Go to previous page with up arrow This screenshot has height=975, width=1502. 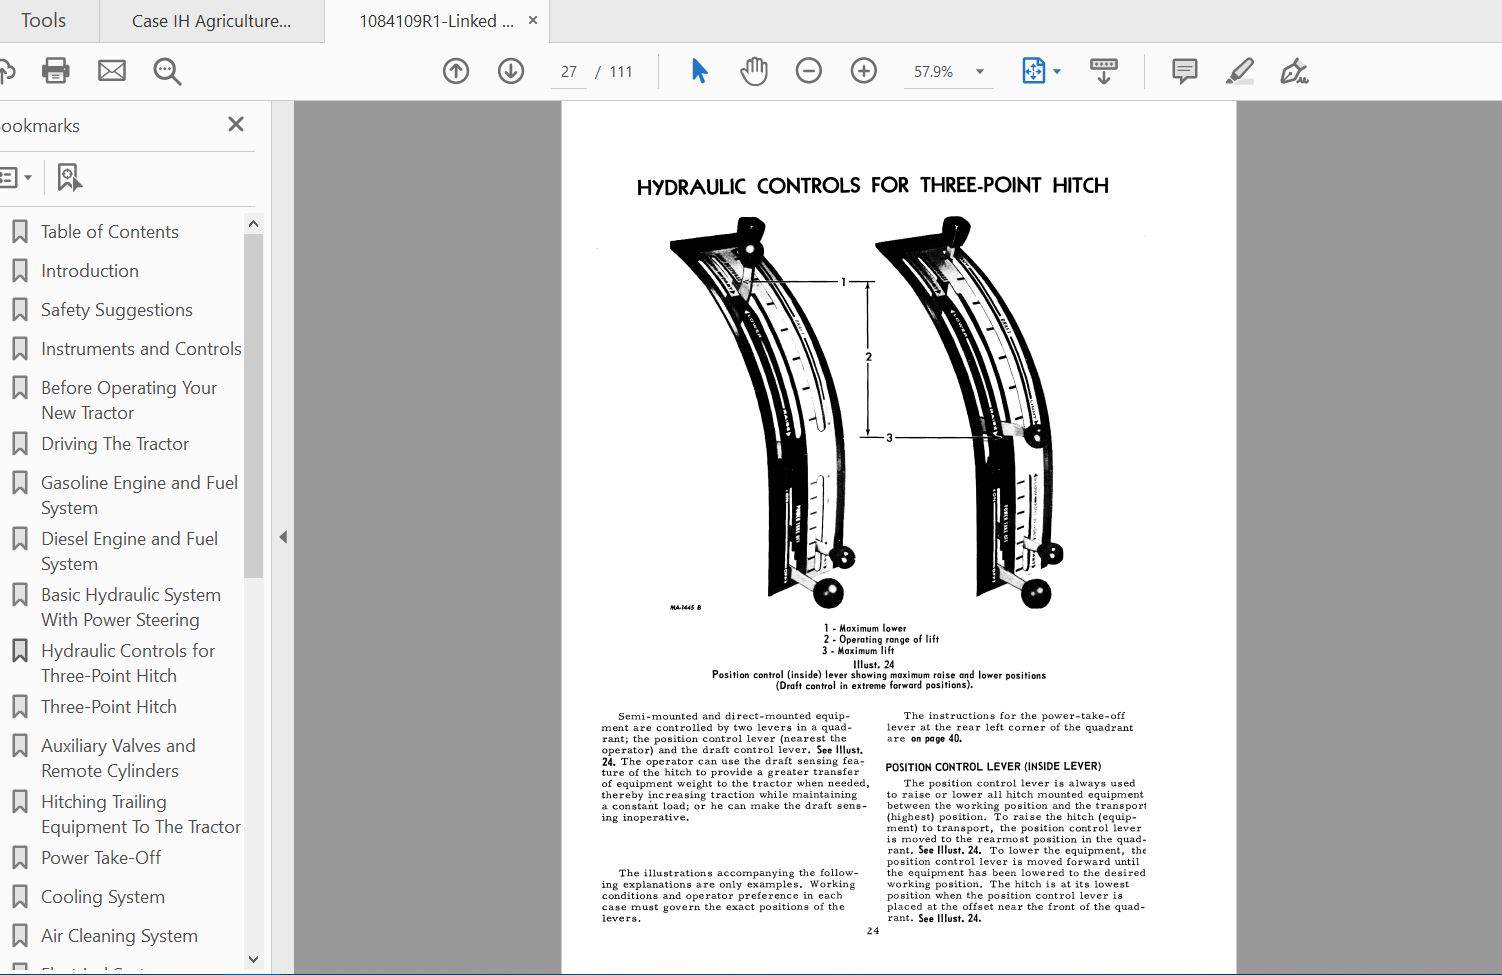click(x=456, y=71)
